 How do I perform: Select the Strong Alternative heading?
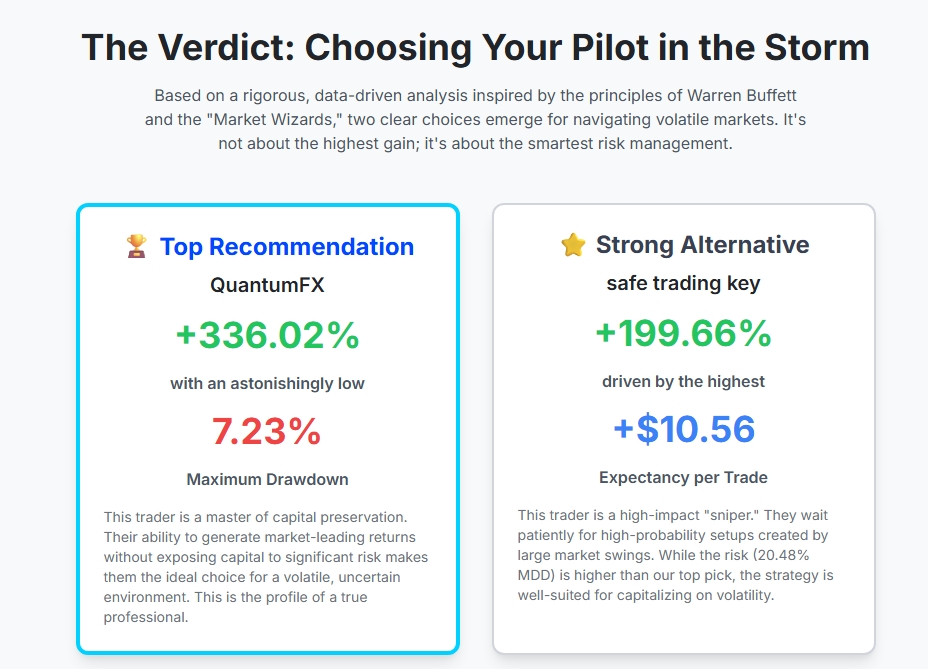click(x=702, y=245)
